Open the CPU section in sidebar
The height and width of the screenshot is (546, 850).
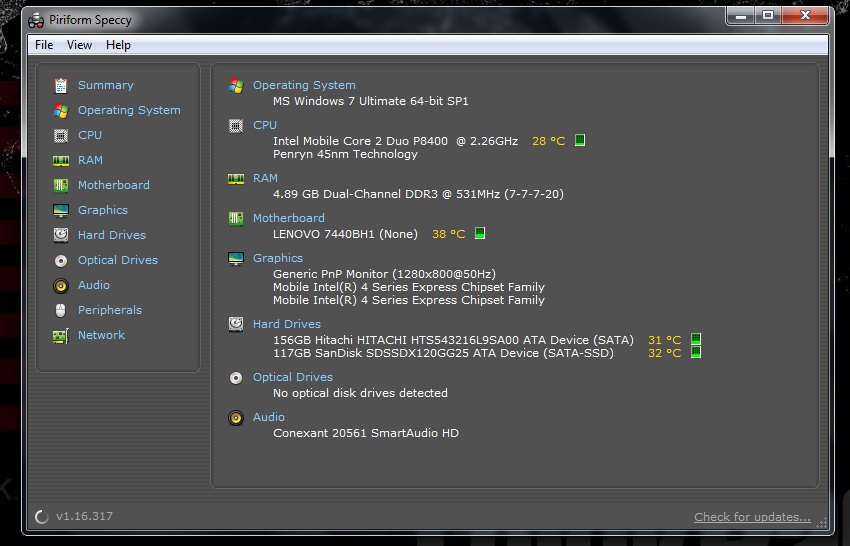(90, 135)
